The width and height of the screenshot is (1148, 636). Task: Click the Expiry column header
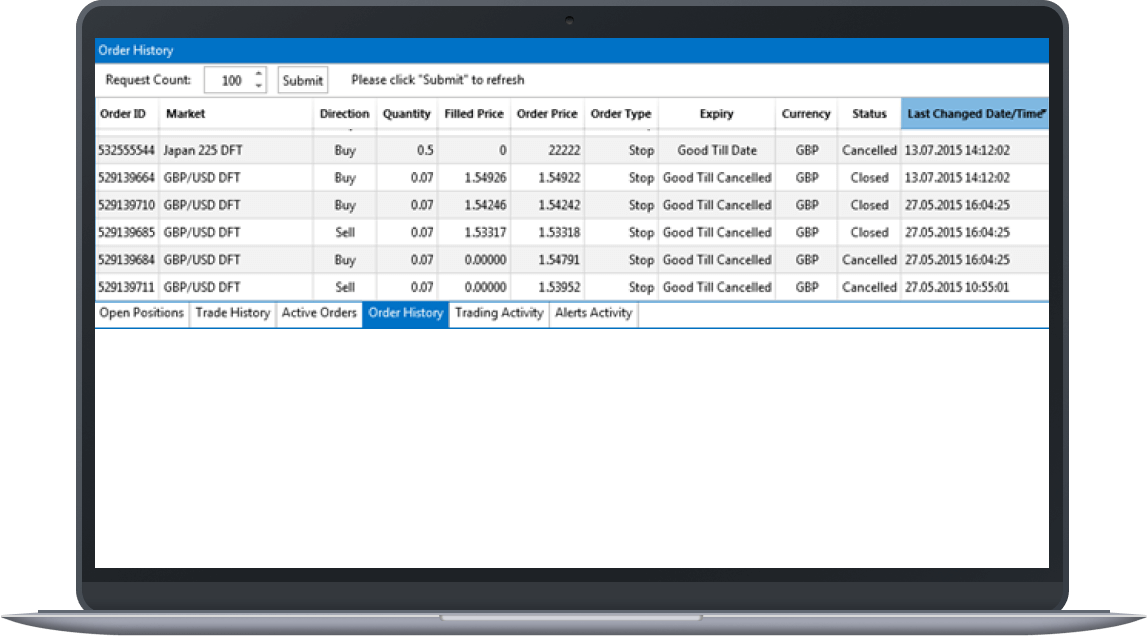click(x=716, y=114)
